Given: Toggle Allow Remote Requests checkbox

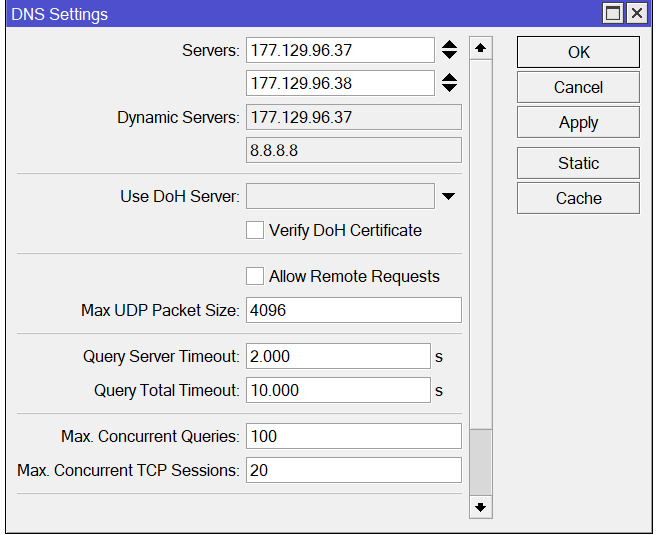Looking at the screenshot, I should [255, 276].
